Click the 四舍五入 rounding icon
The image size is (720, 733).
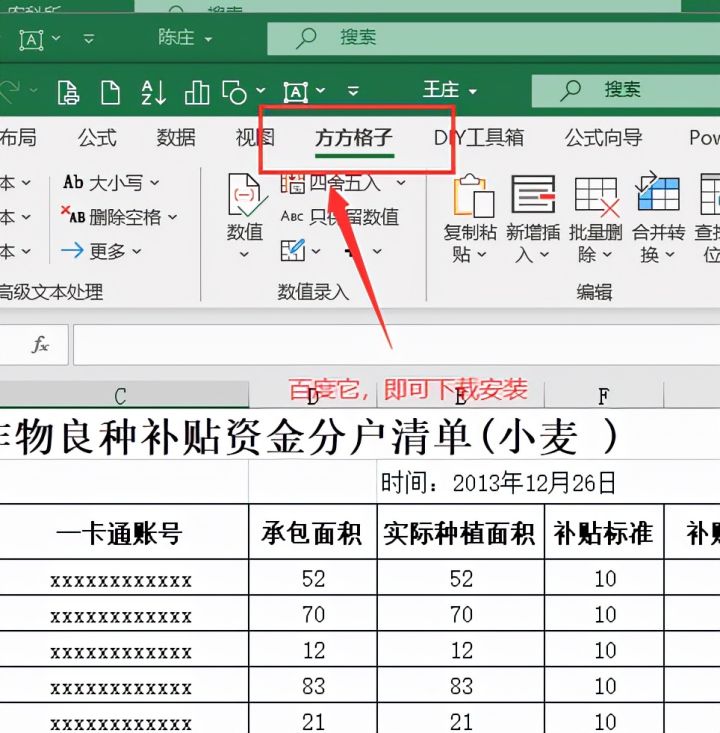(x=292, y=183)
